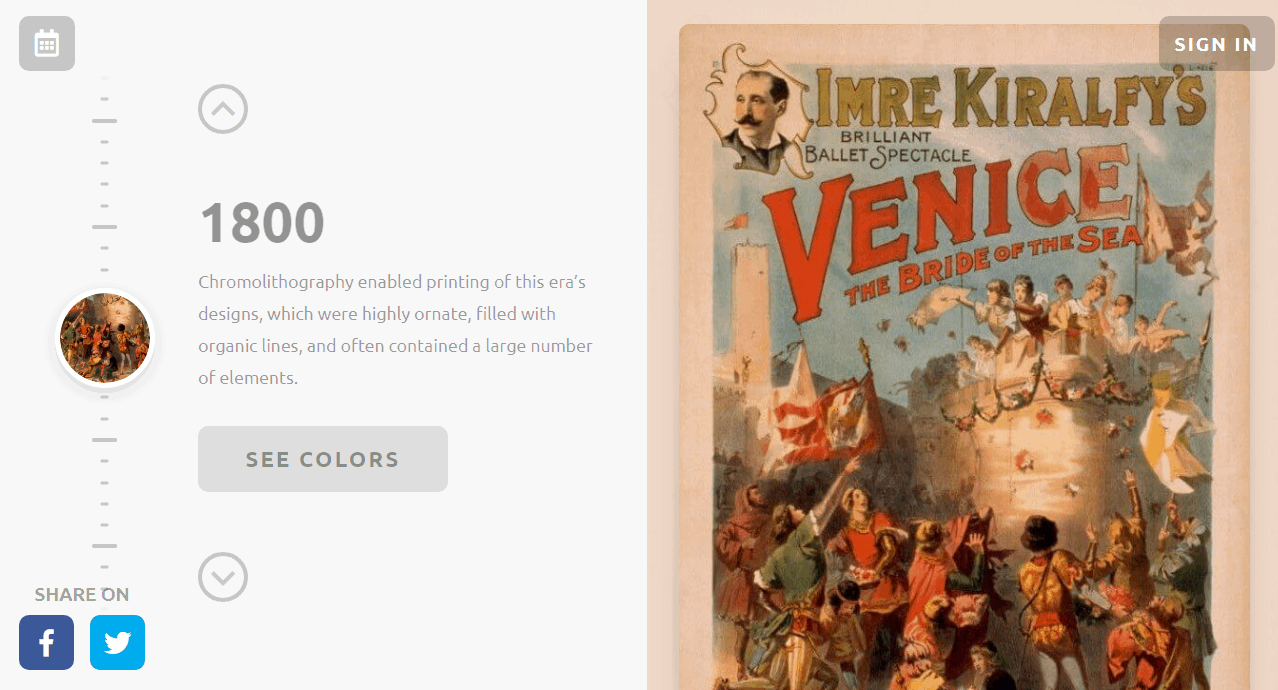Click the short tick directly above the thumbnail
The image size is (1278, 690).
pos(105,269)
